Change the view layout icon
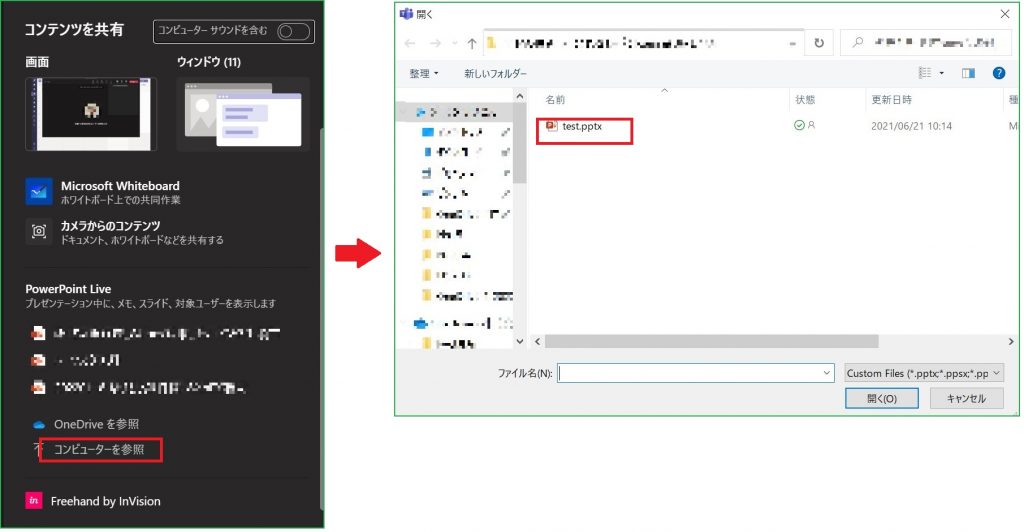Screen dimensions: 1024x532 pyautogui.click(x=925, y=73)
